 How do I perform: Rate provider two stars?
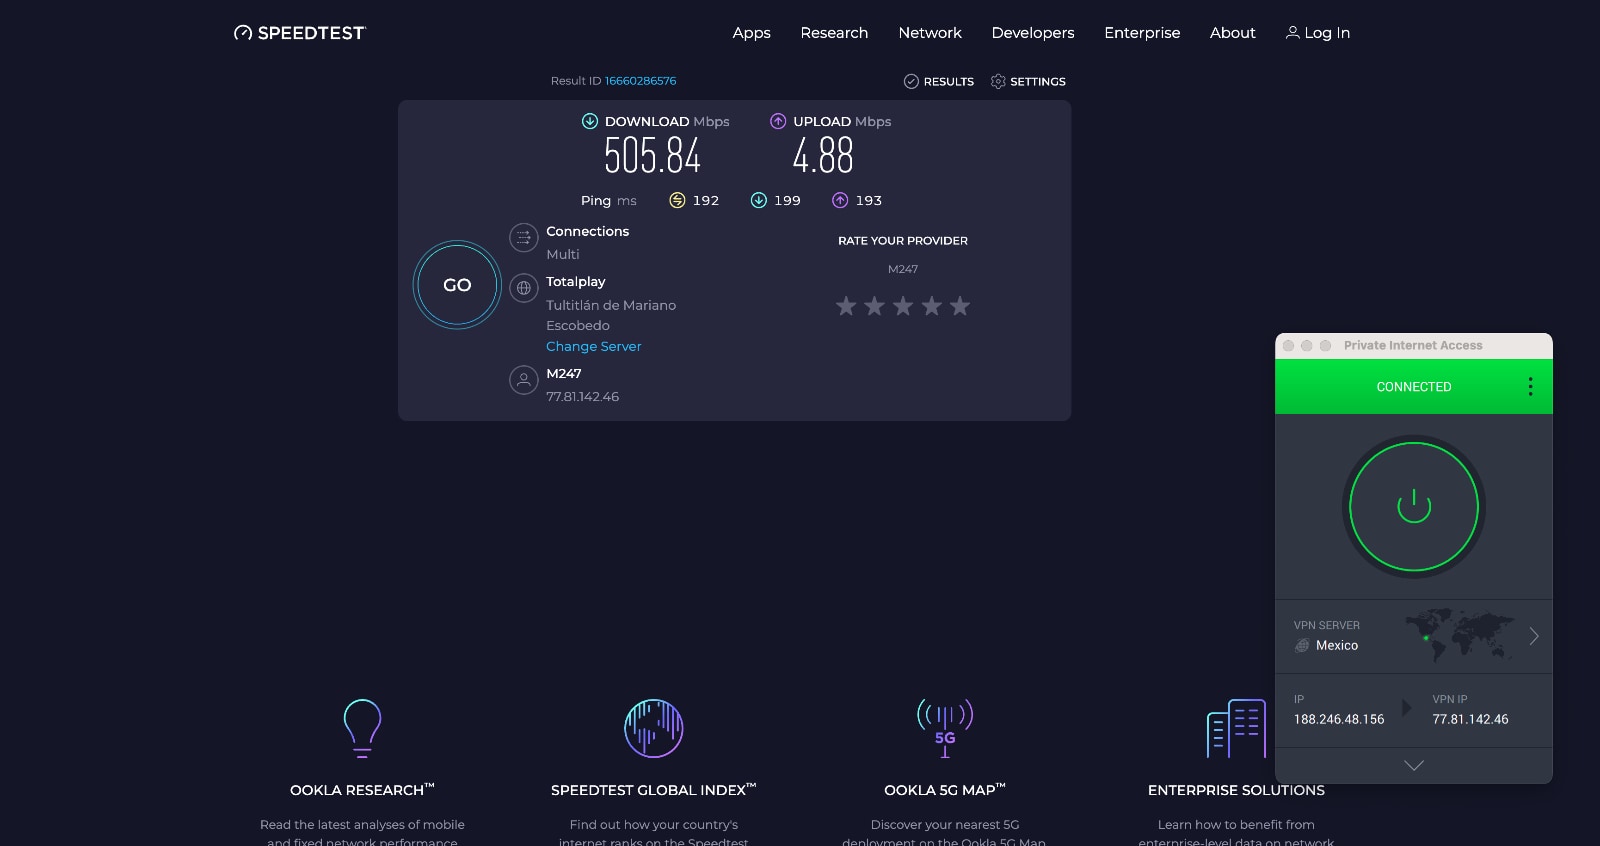pyautogui.click(x=874, y=306)
